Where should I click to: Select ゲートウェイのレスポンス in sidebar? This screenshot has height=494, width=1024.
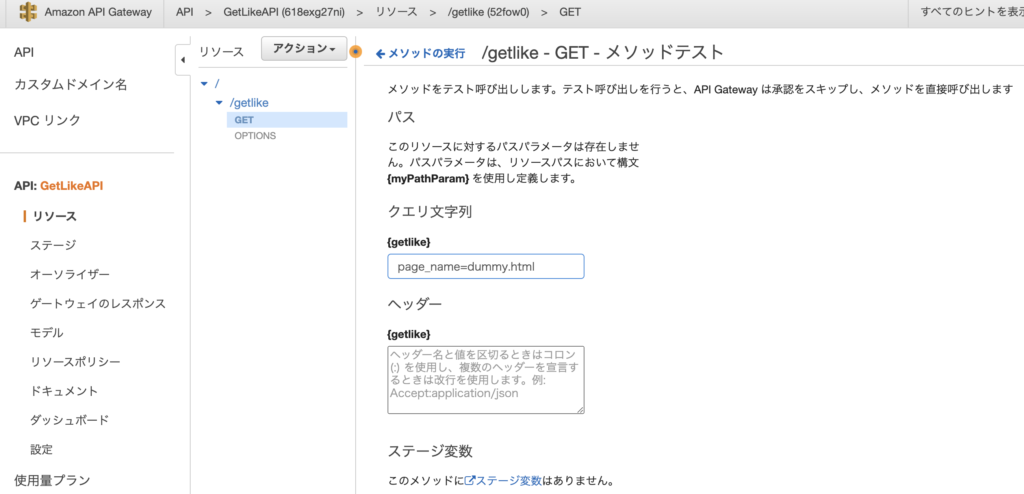[98, 304]
